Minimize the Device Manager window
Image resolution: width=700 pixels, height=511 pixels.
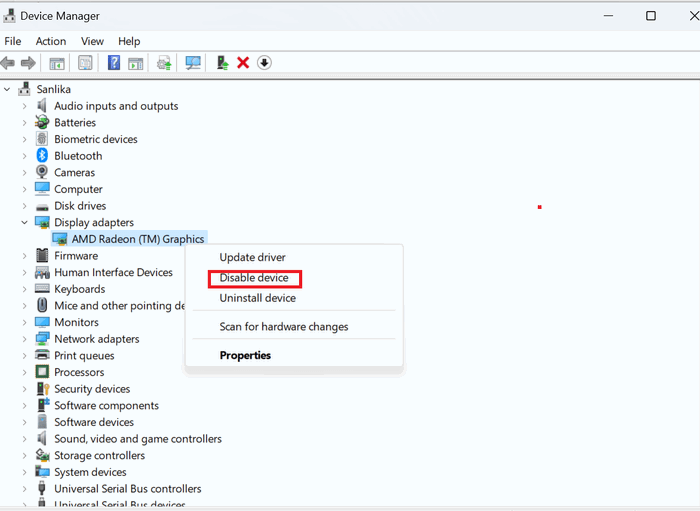click(x=608, y=16)
